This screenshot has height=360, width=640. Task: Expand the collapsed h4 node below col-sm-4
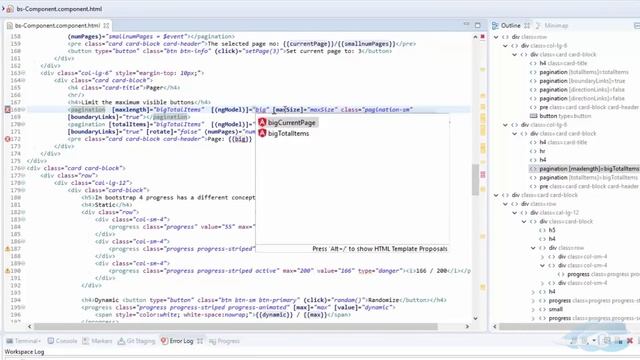533,292
